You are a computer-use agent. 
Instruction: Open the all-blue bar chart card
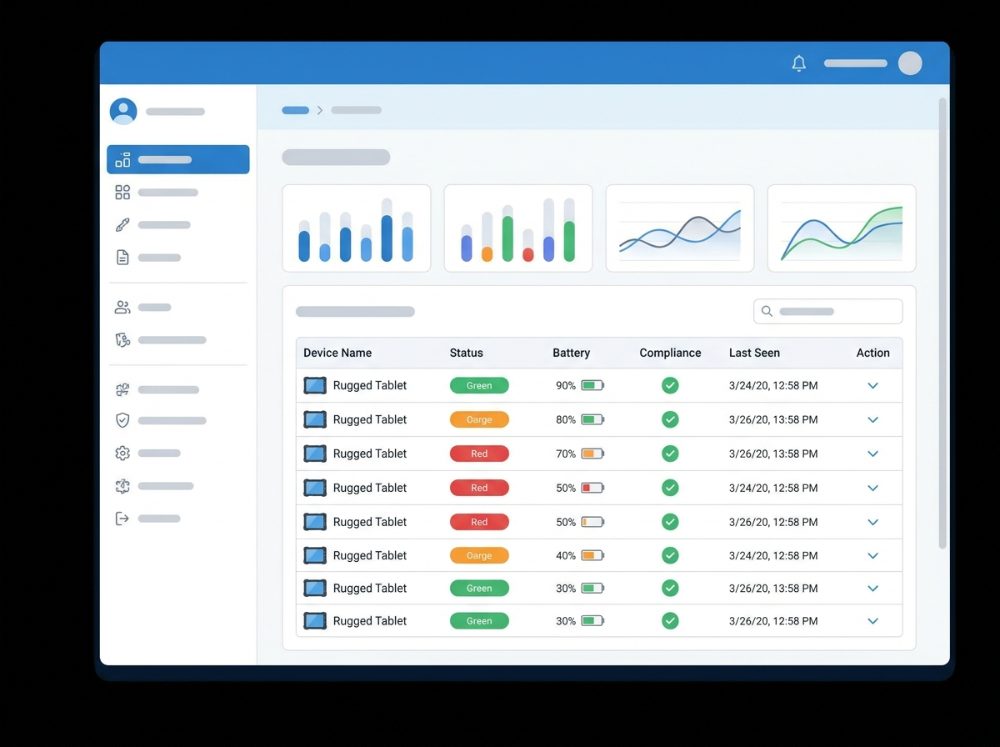coord(357,228)
